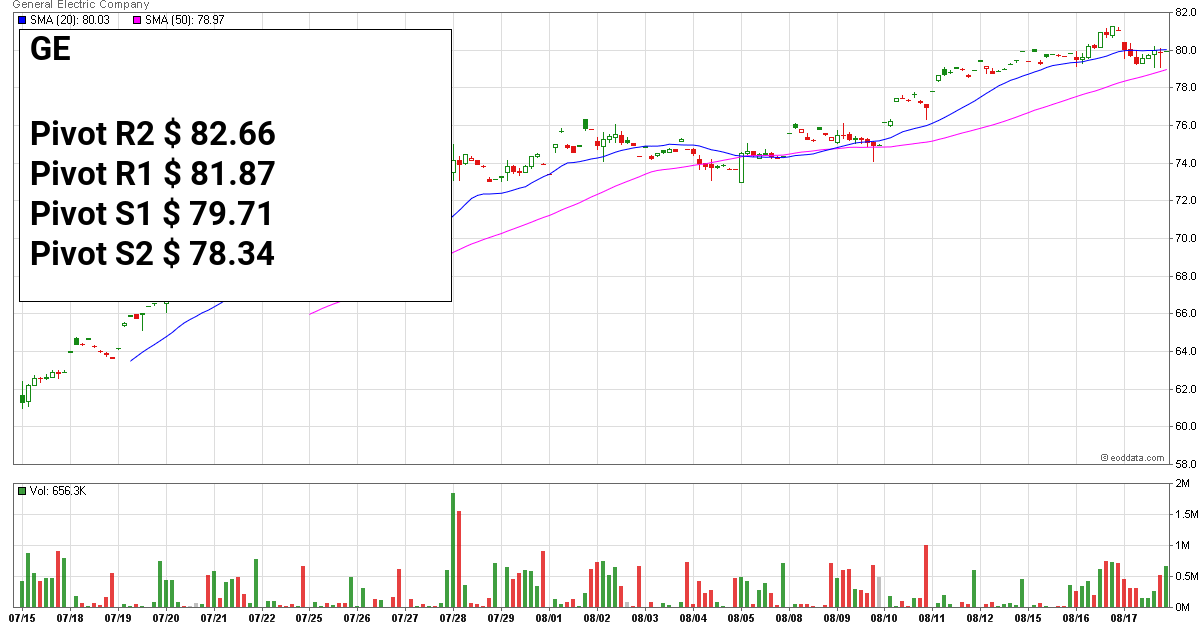
Task: Click the 1M volume axis label
Action: click(x=1181, y=546)
